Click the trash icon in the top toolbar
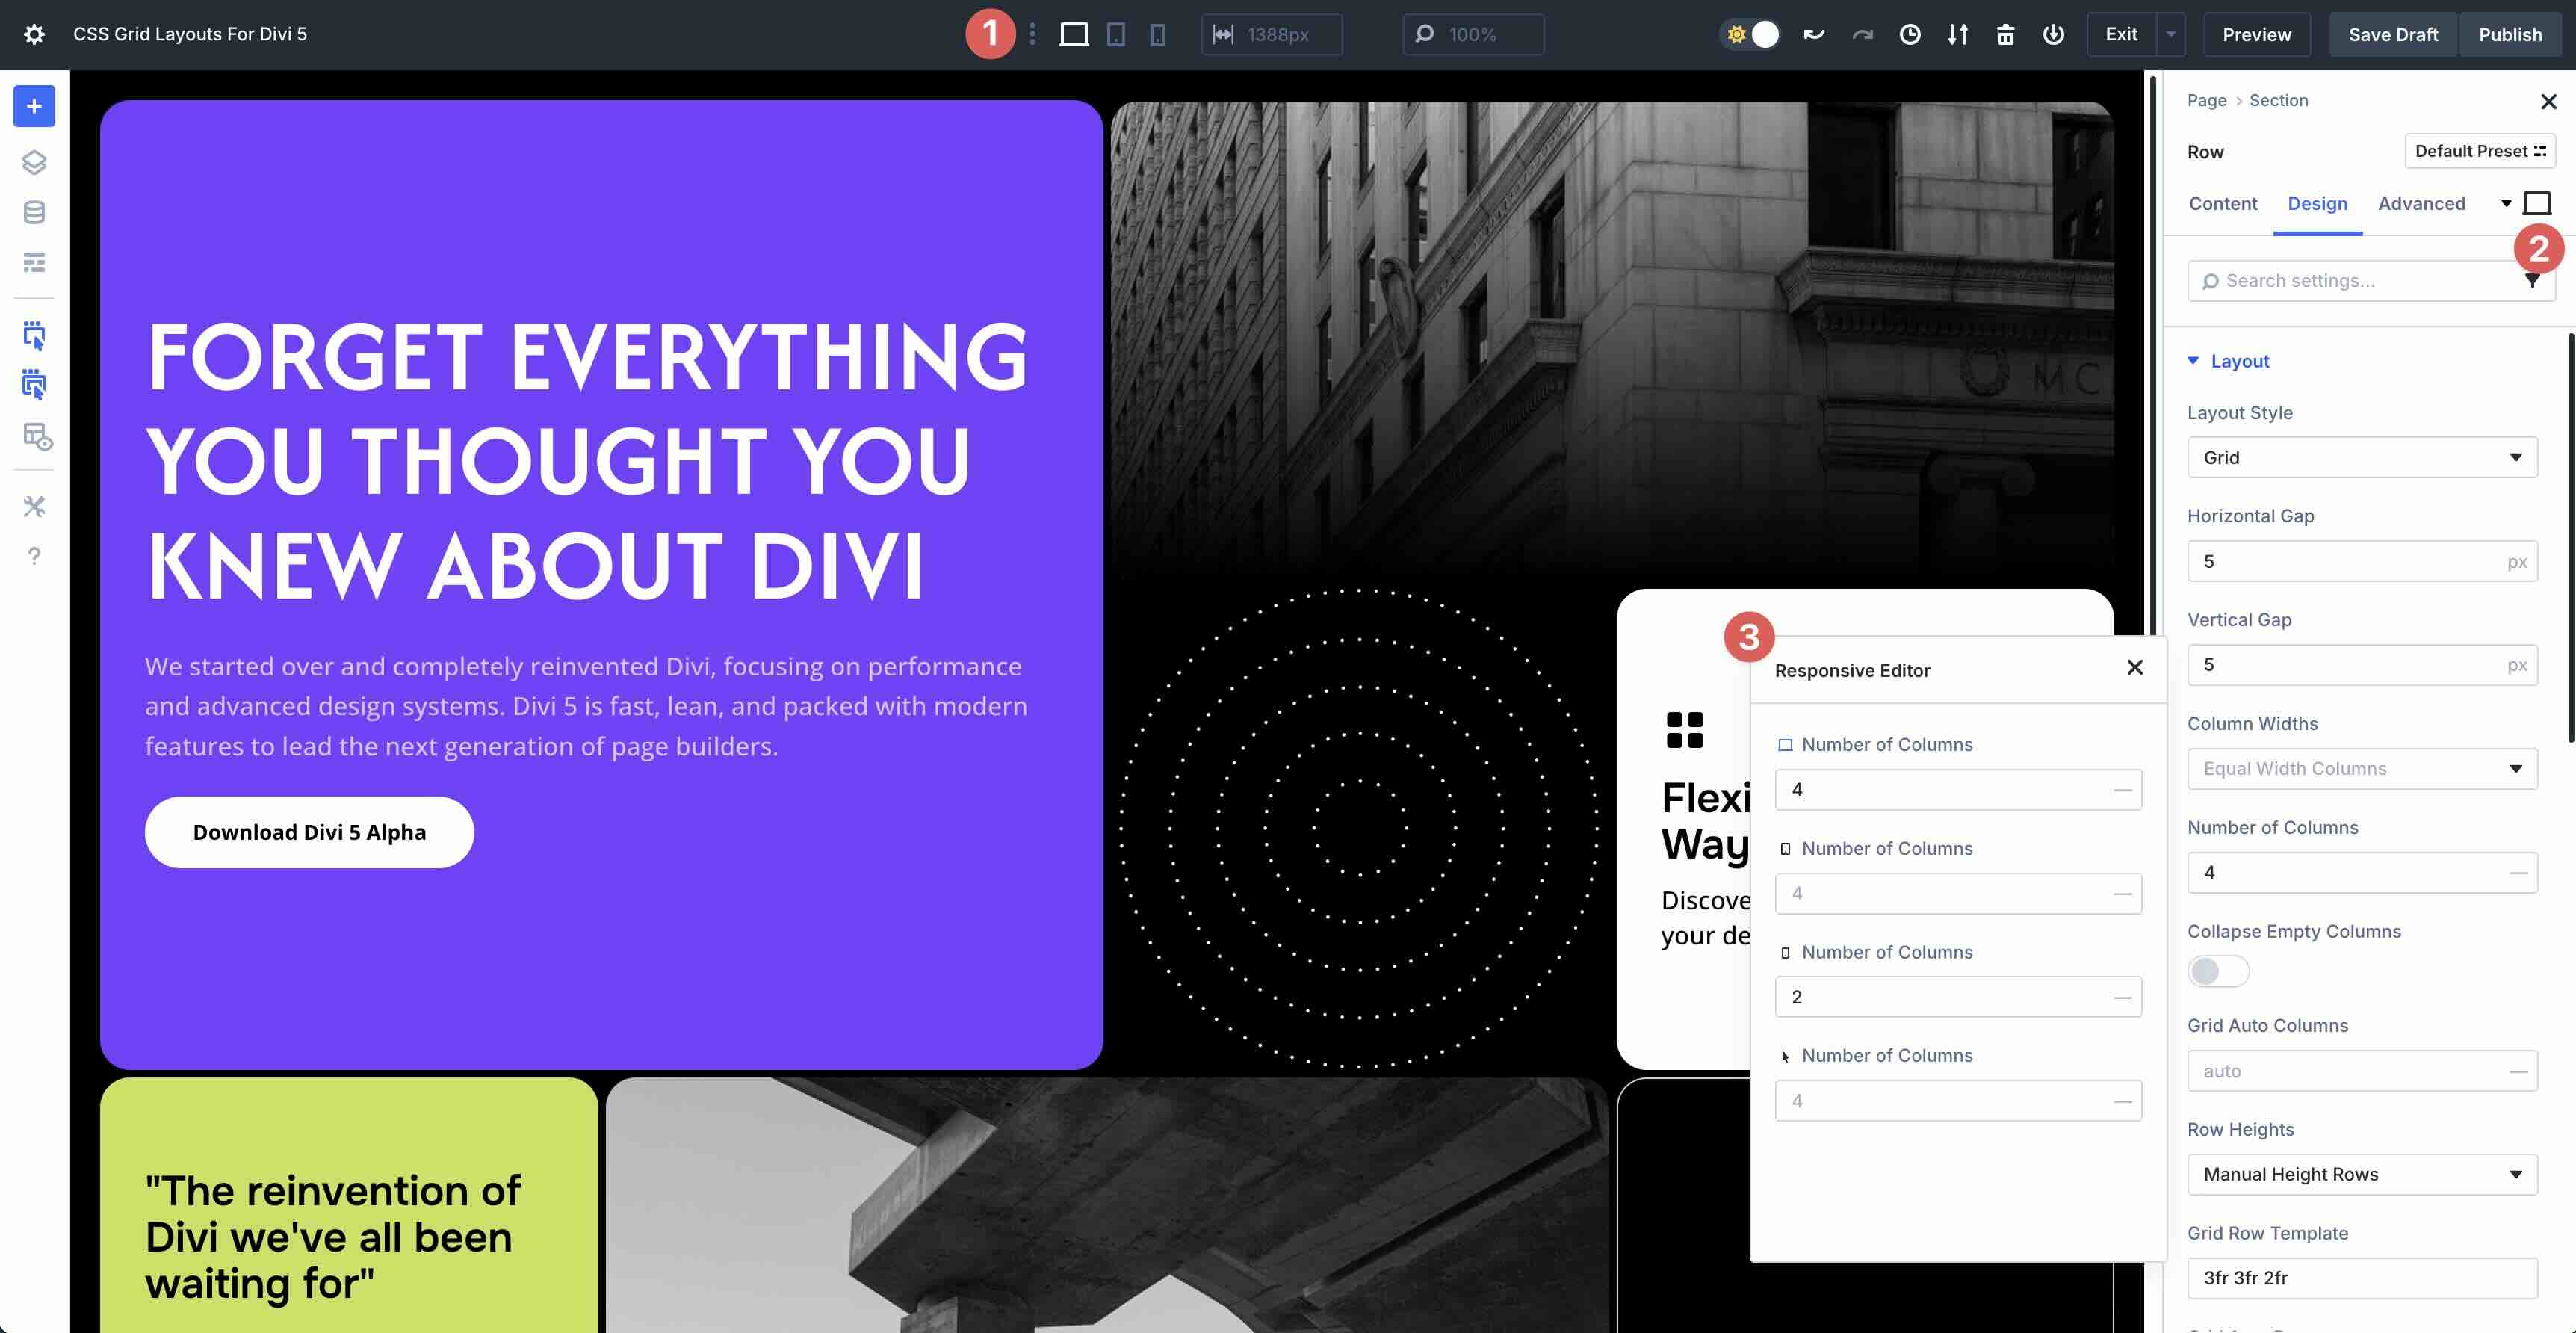 (2006, 34)
